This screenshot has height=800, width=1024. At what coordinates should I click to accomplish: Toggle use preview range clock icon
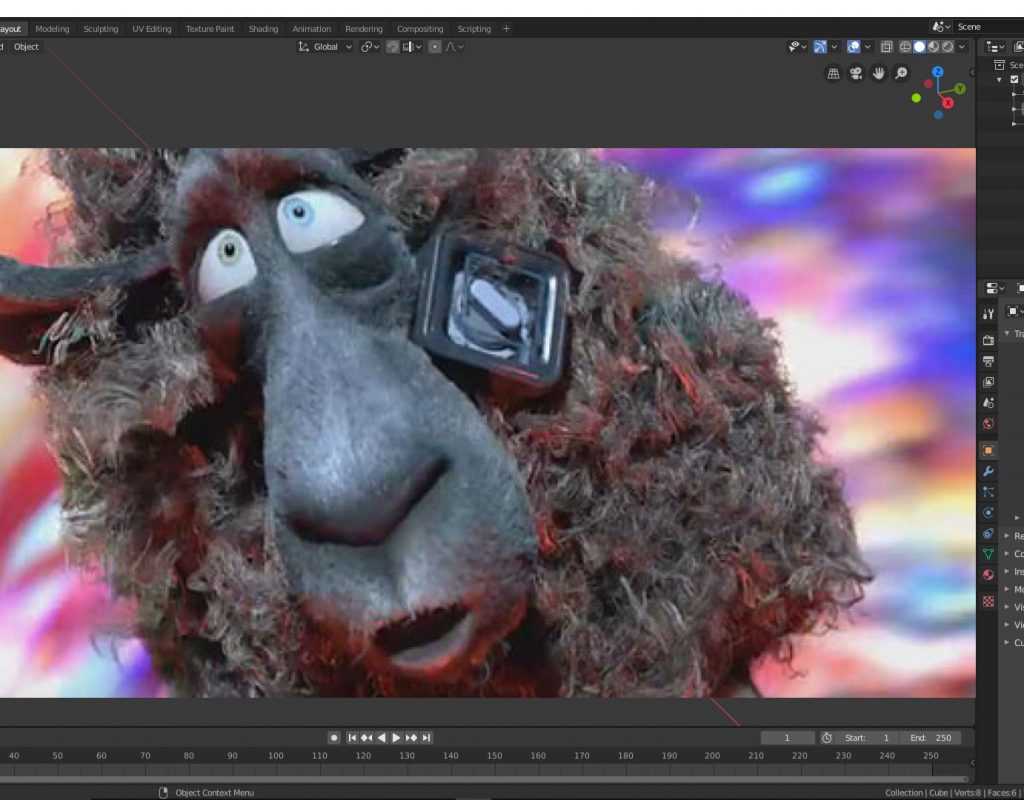(827, 737)
